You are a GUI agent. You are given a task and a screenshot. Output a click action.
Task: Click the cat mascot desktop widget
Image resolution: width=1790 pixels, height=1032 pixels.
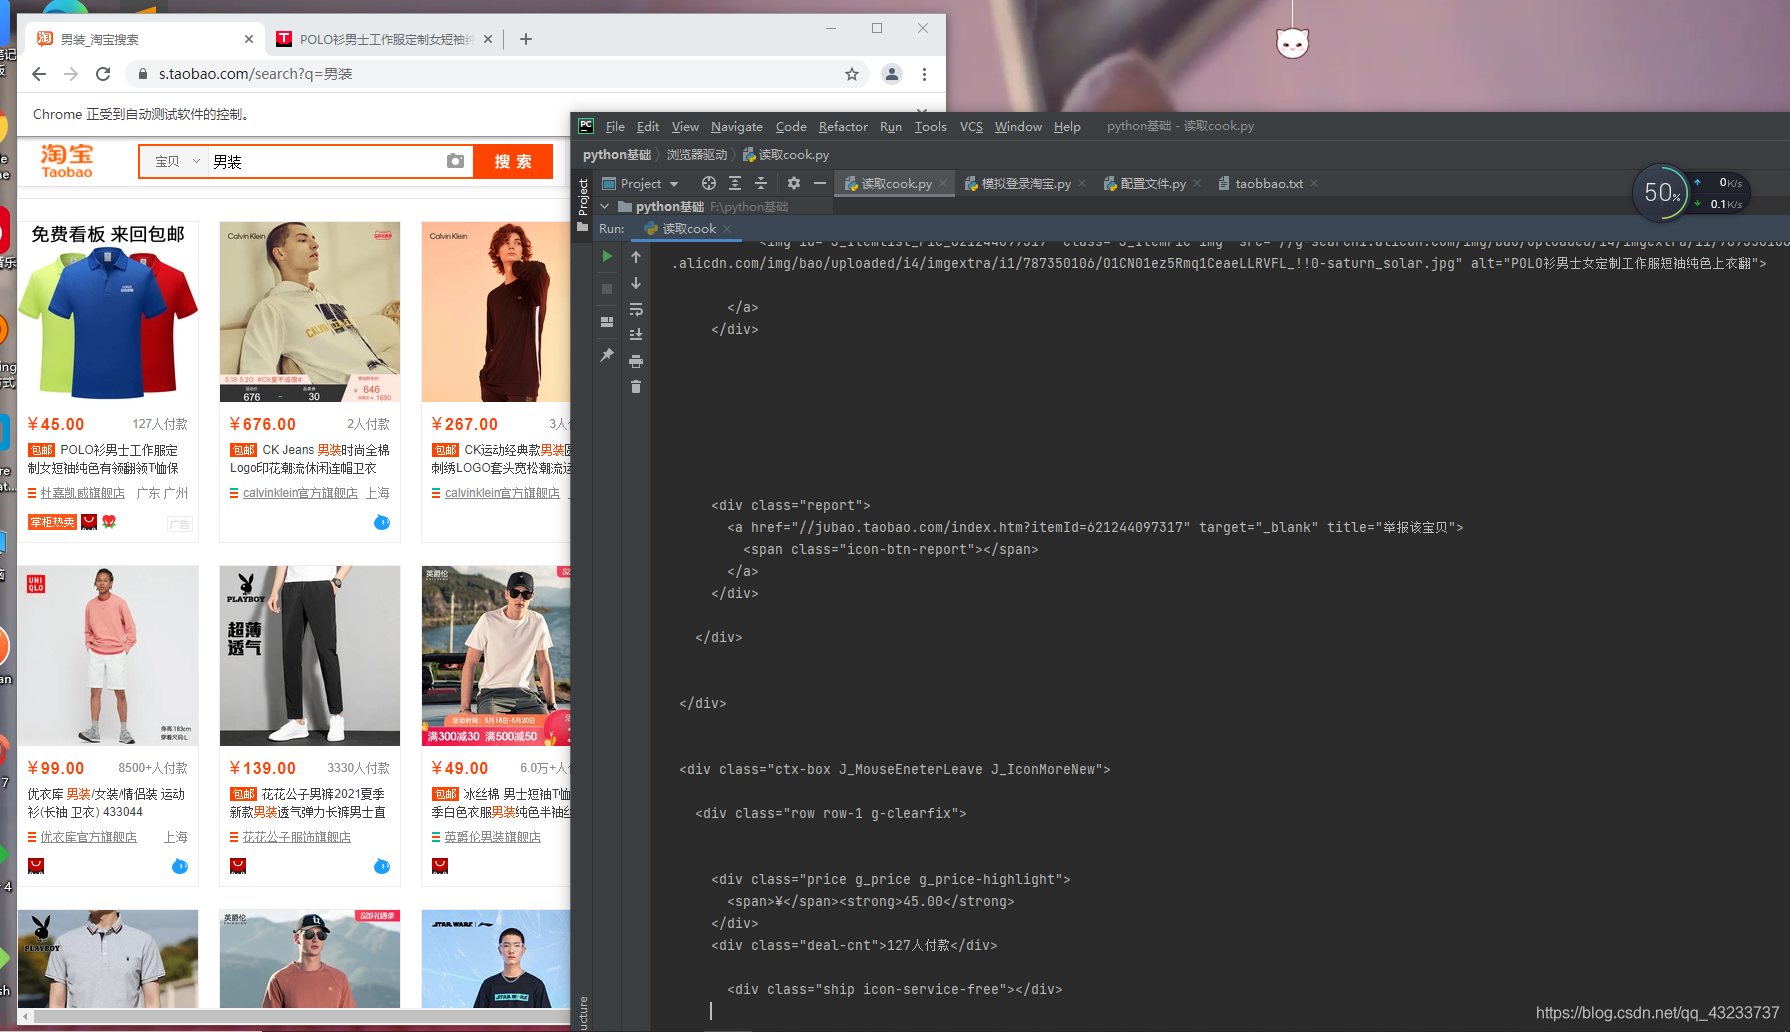coord(1292,43)
